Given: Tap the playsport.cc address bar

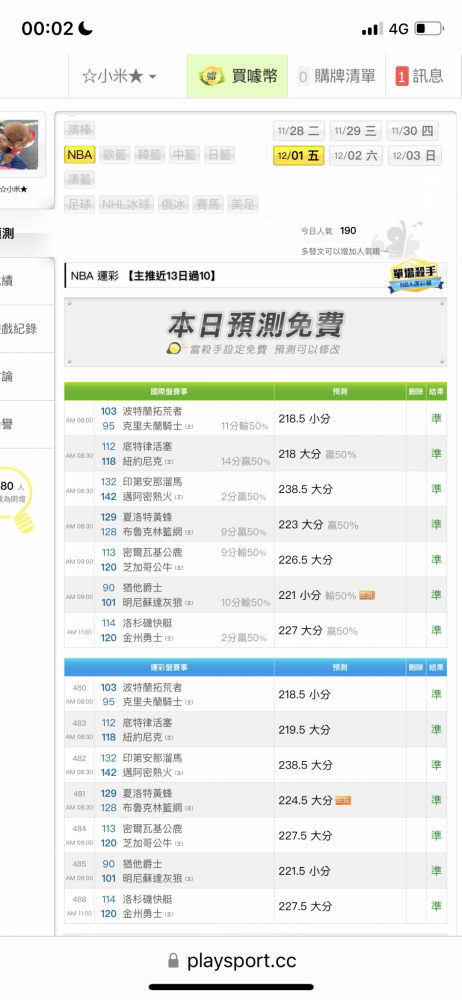Looking at the screenshot, I should click(x=231, y=960).
